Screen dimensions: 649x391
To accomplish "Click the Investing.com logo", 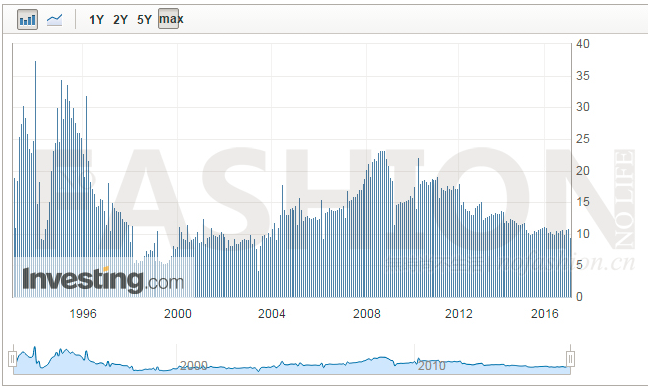I will click(x=103, y=280).
